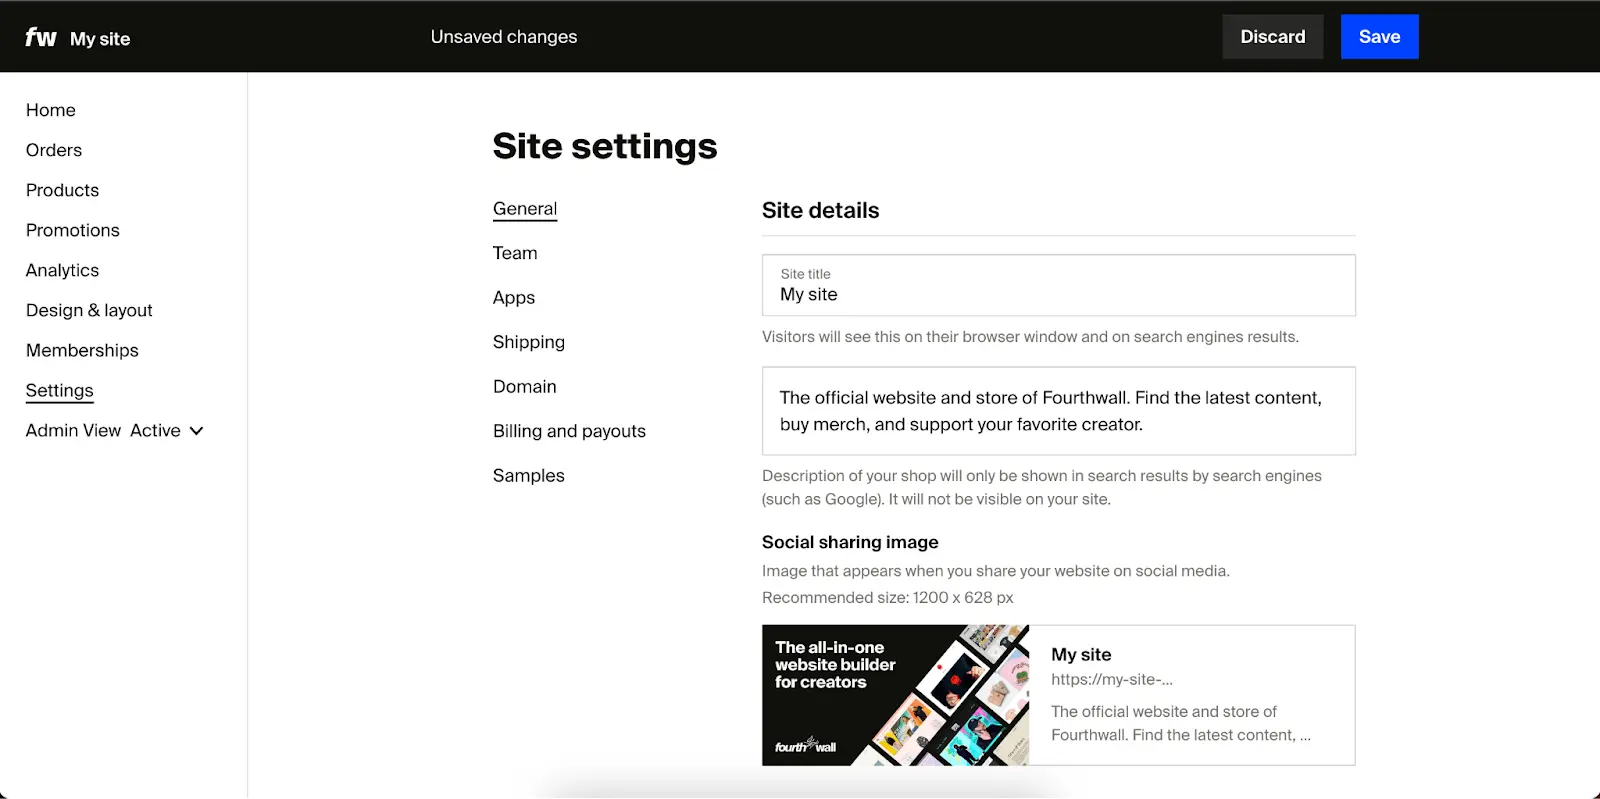Open the chevron next to Active status
This screenshot has width=1600, height=799.
coord(196,430)
